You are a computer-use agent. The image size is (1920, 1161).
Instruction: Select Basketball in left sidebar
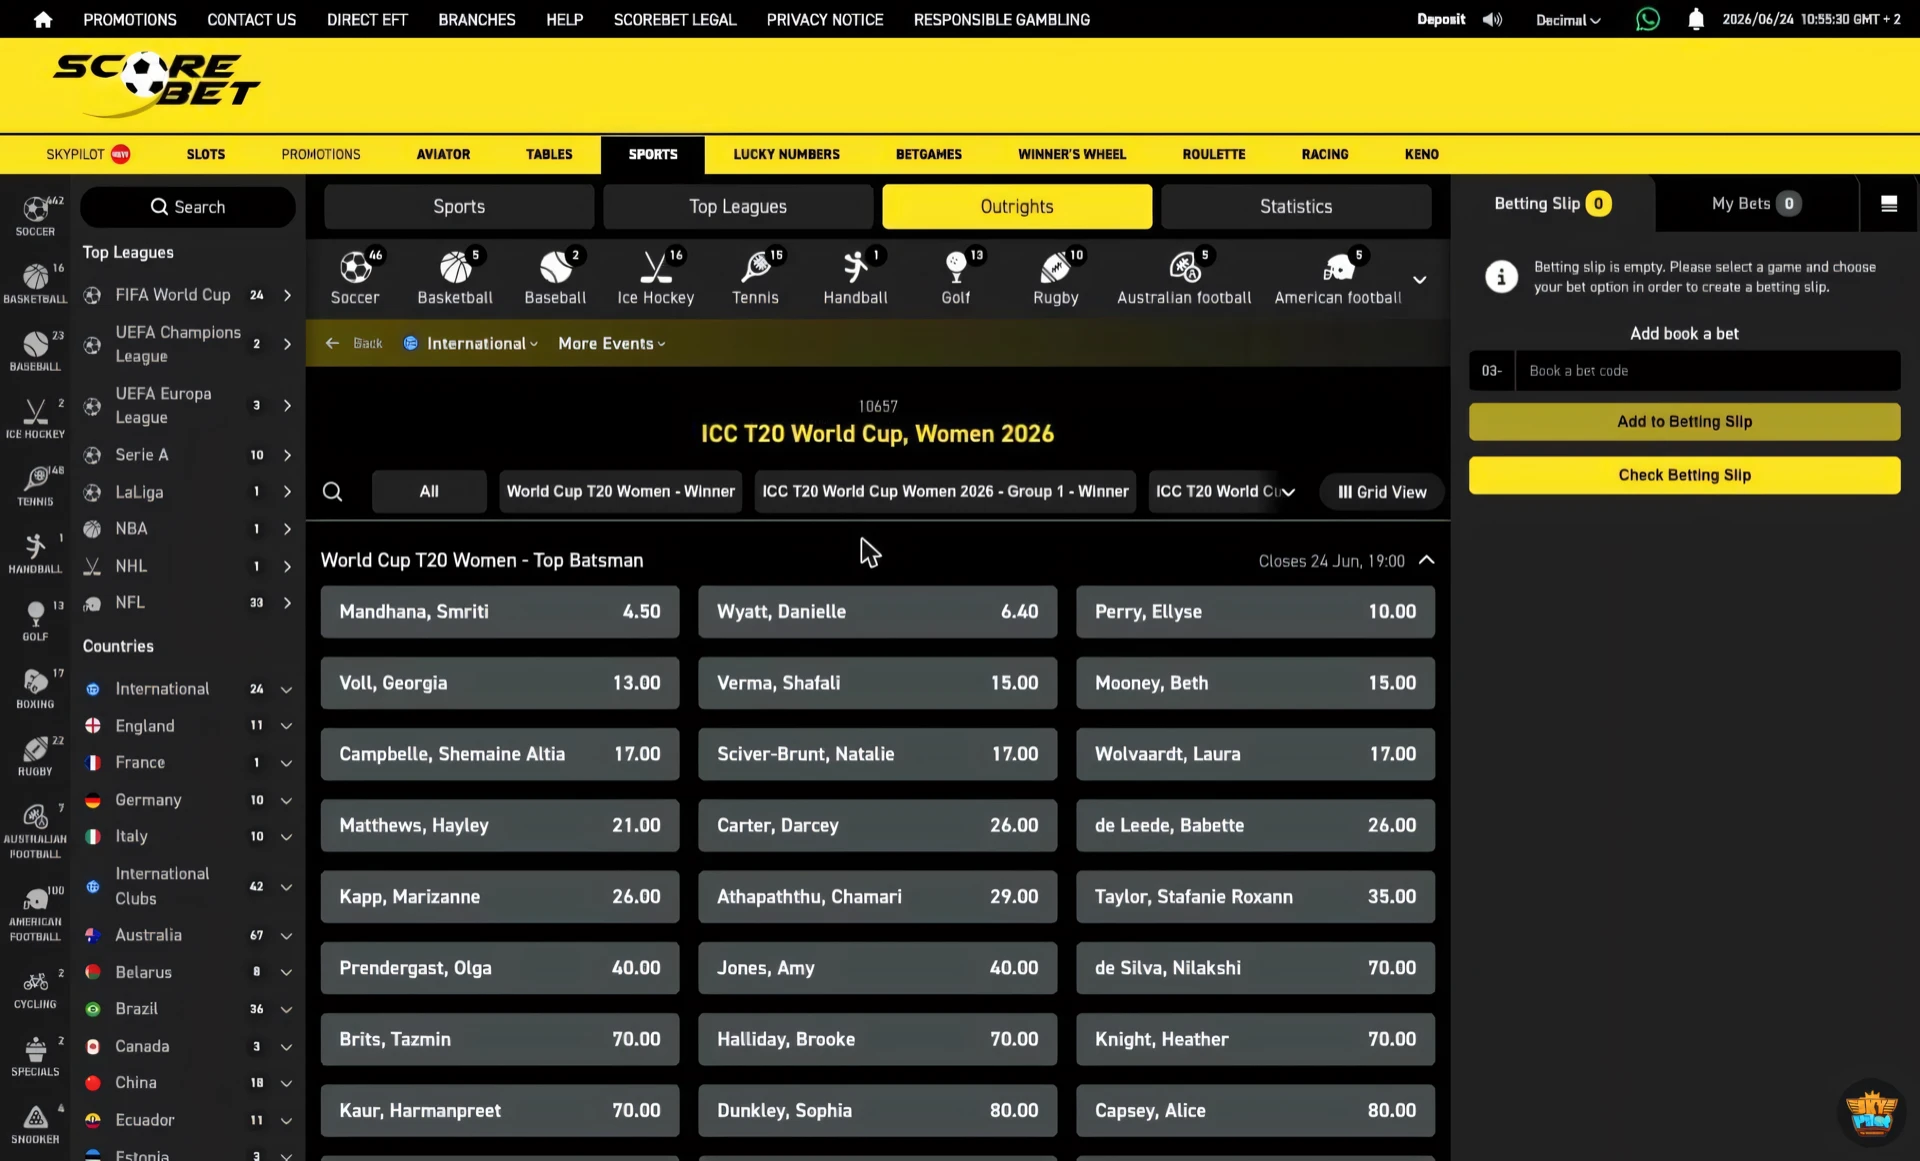(x=35, y=283)
